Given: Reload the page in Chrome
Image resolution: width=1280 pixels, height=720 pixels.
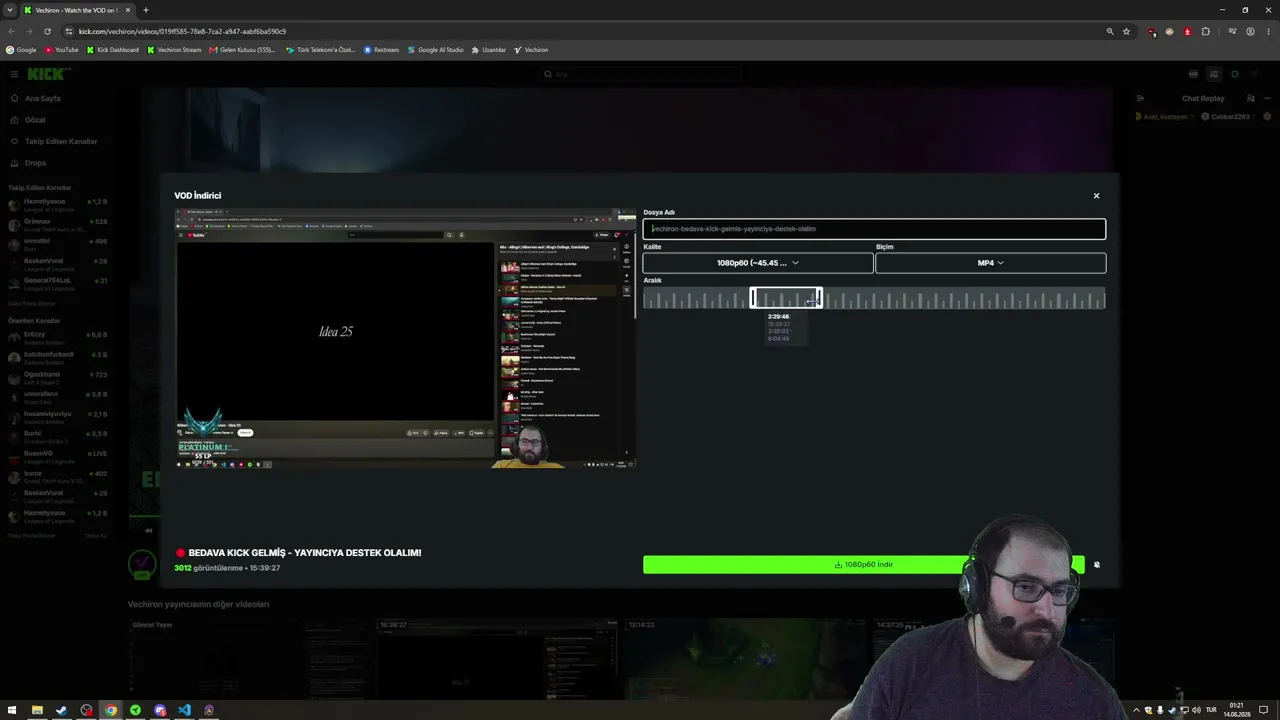Looking at the screenshot, I should pyautogui.click(x=47, y=31).
